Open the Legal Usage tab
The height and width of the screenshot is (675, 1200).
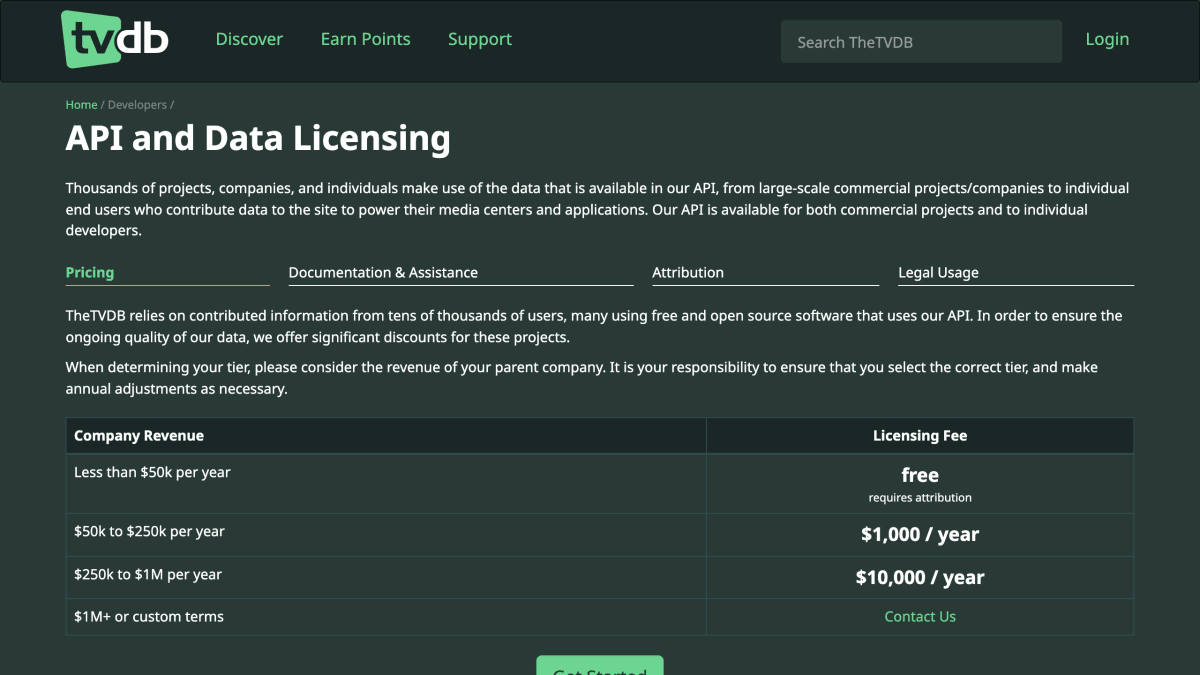click(x=1016, y=273)
